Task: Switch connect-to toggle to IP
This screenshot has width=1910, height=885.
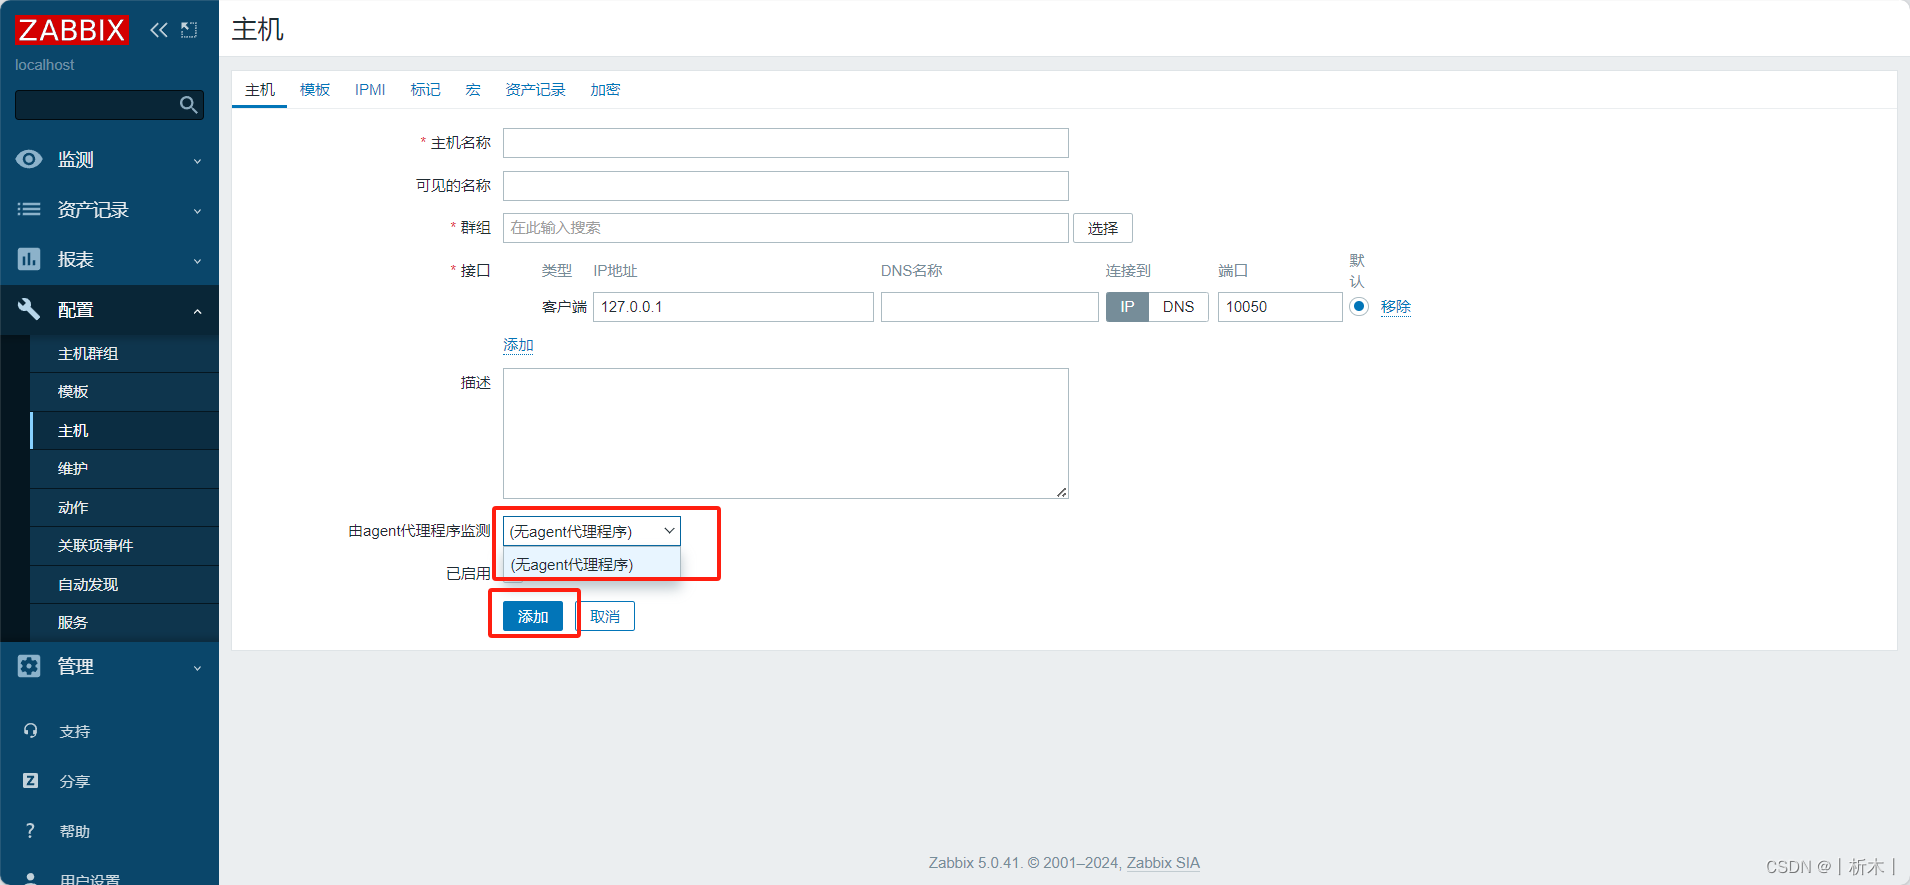Action: [x=1127, y=307]
